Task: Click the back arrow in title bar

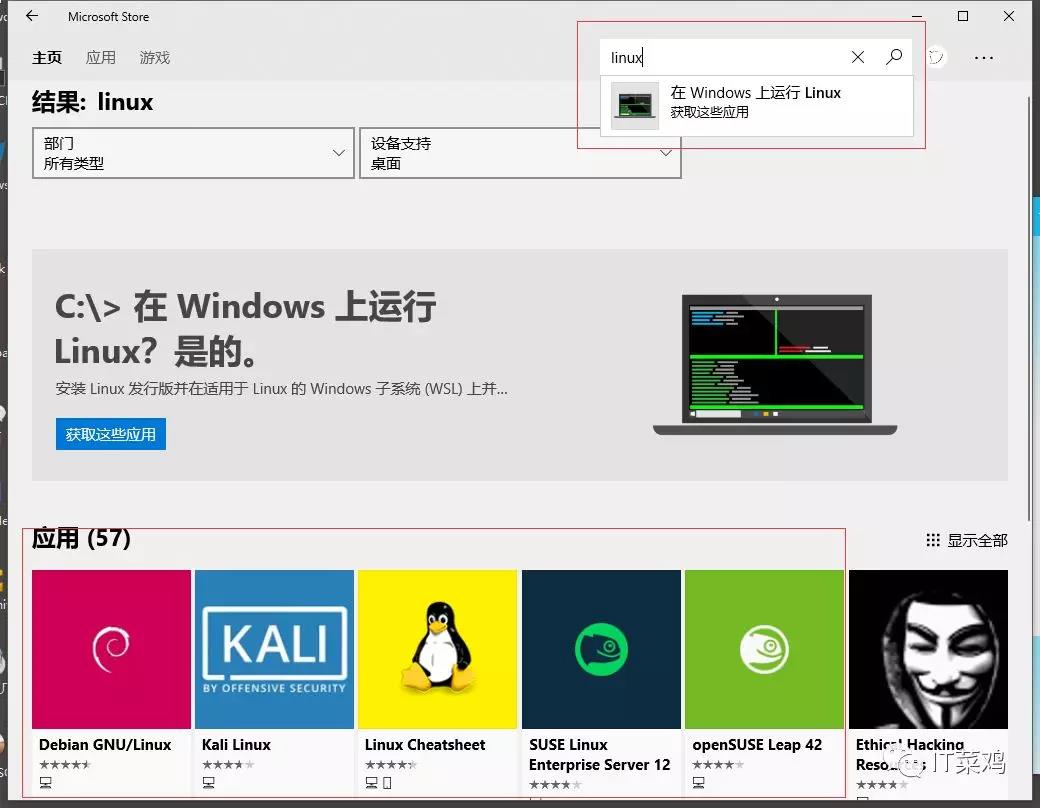Action: [31, 16]
